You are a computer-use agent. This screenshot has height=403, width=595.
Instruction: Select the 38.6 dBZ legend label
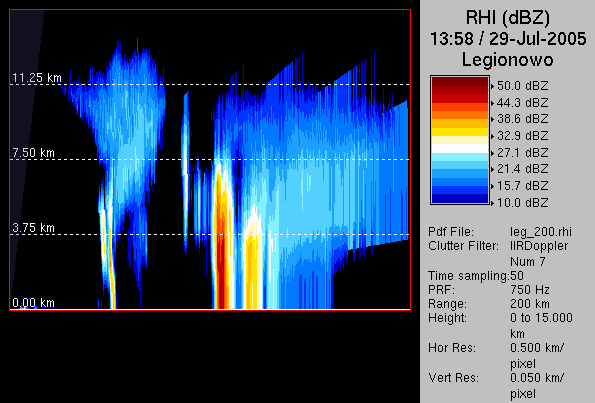(x=523, y=119)
